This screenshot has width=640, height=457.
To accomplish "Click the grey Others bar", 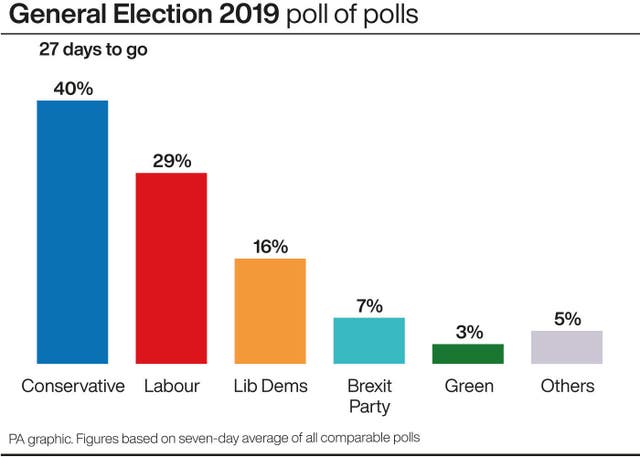I will pos(567,347).
